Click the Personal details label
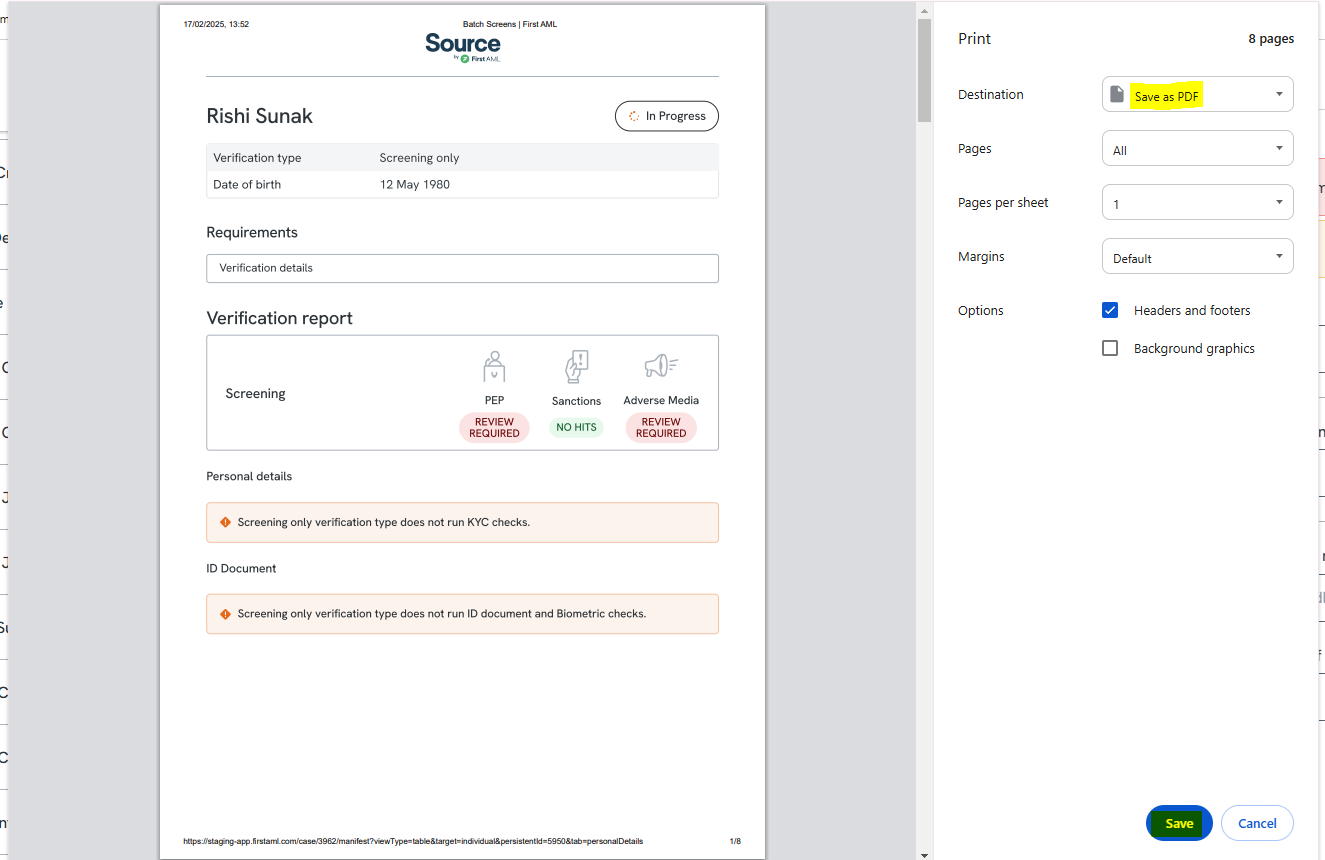 [249, 476]
